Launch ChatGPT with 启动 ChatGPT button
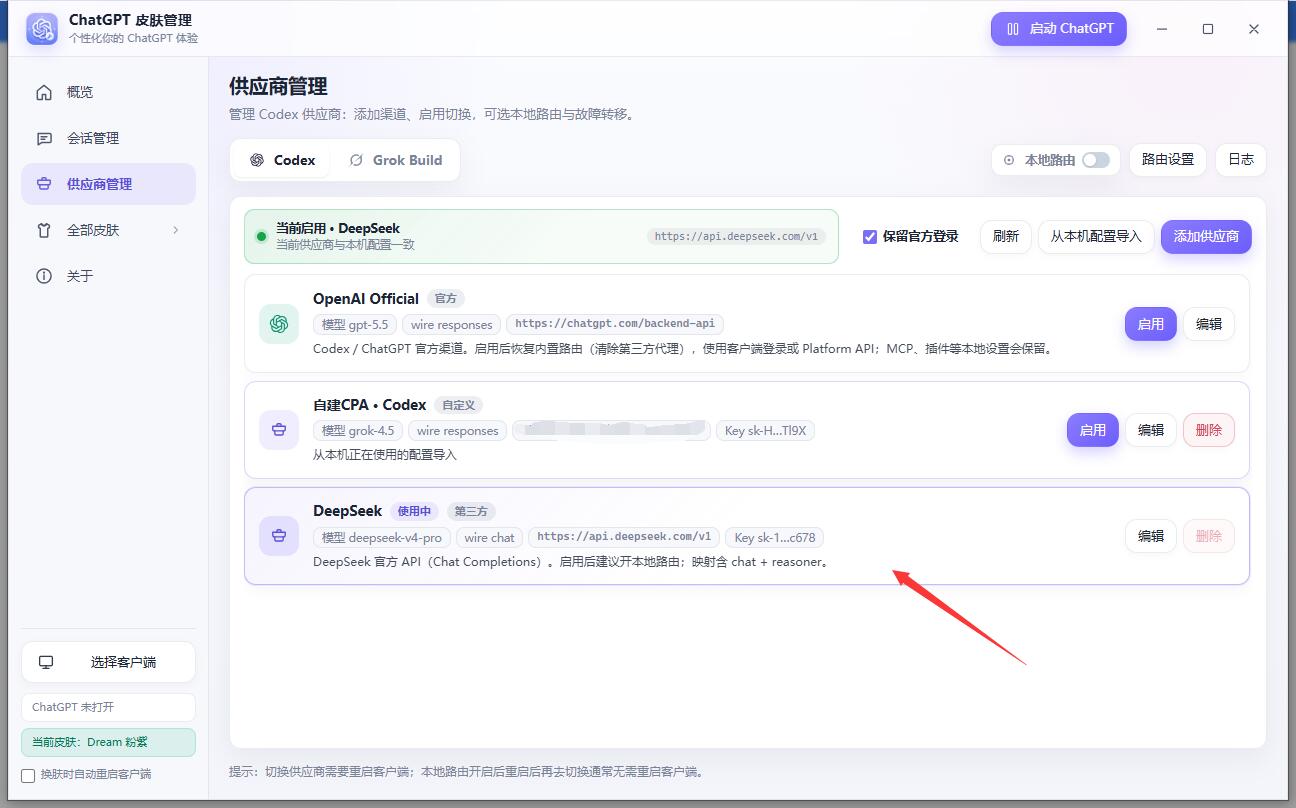The width and height of the screenshot is (1296, 808). [1059, 29]
